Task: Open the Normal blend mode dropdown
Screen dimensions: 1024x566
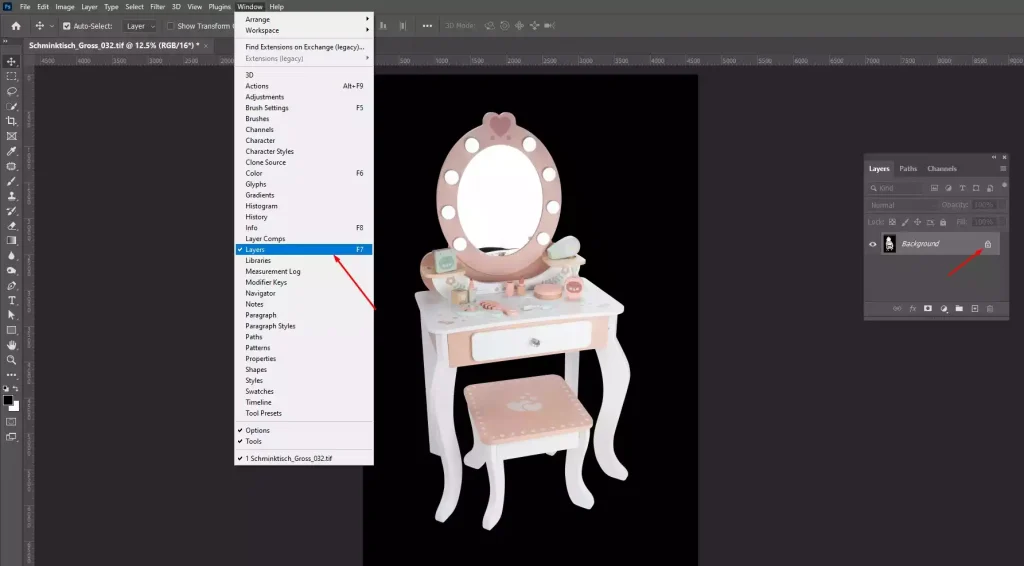Action: 902,205
